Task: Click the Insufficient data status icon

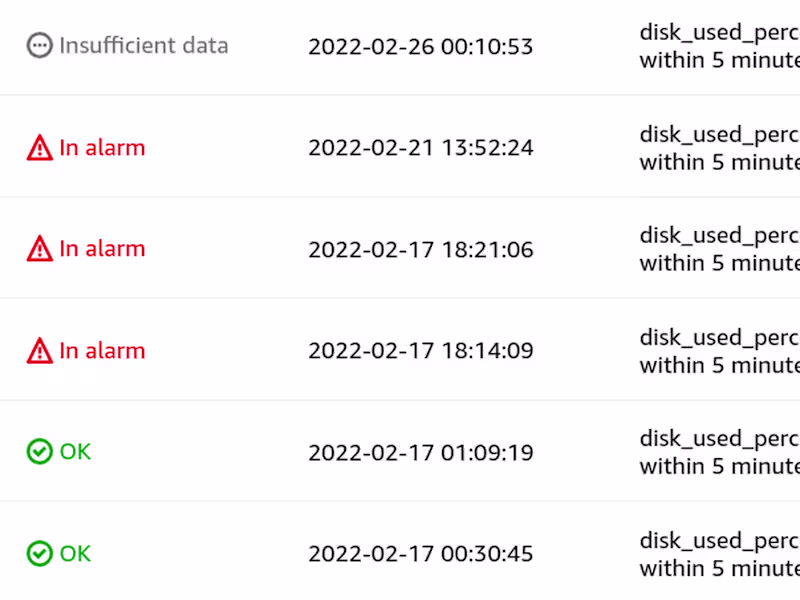Action: [x=39, y=46]
